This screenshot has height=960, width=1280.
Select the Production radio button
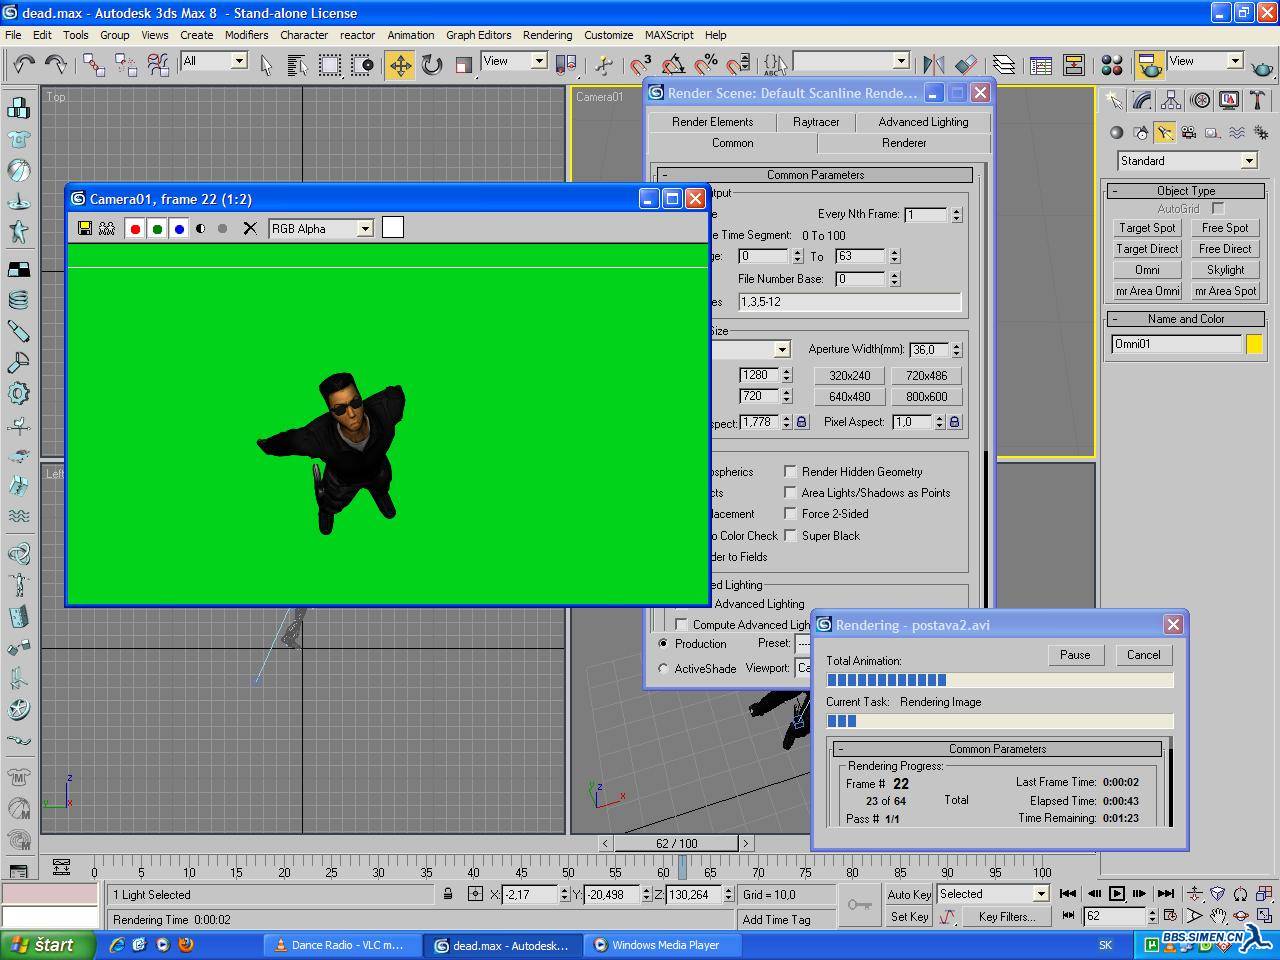663,644
